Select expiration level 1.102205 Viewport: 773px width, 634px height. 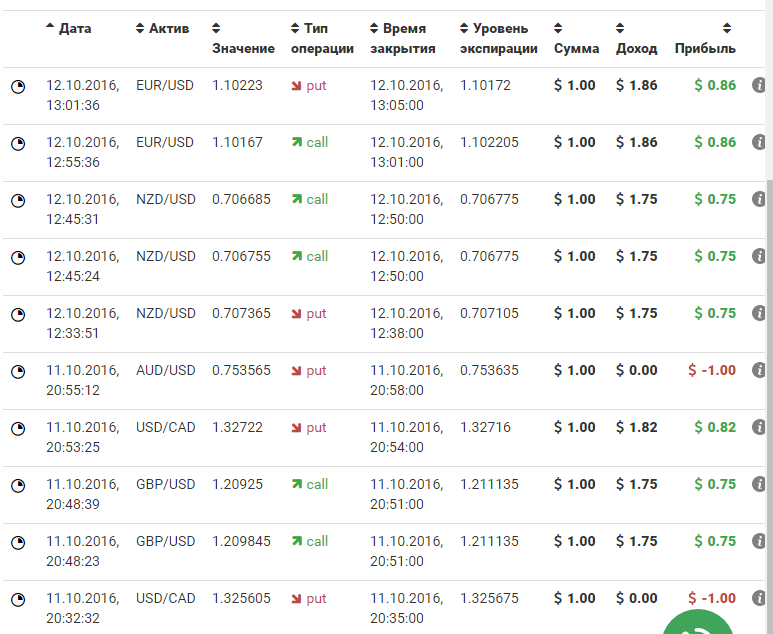pyautogui.click(x=489, y=142)
